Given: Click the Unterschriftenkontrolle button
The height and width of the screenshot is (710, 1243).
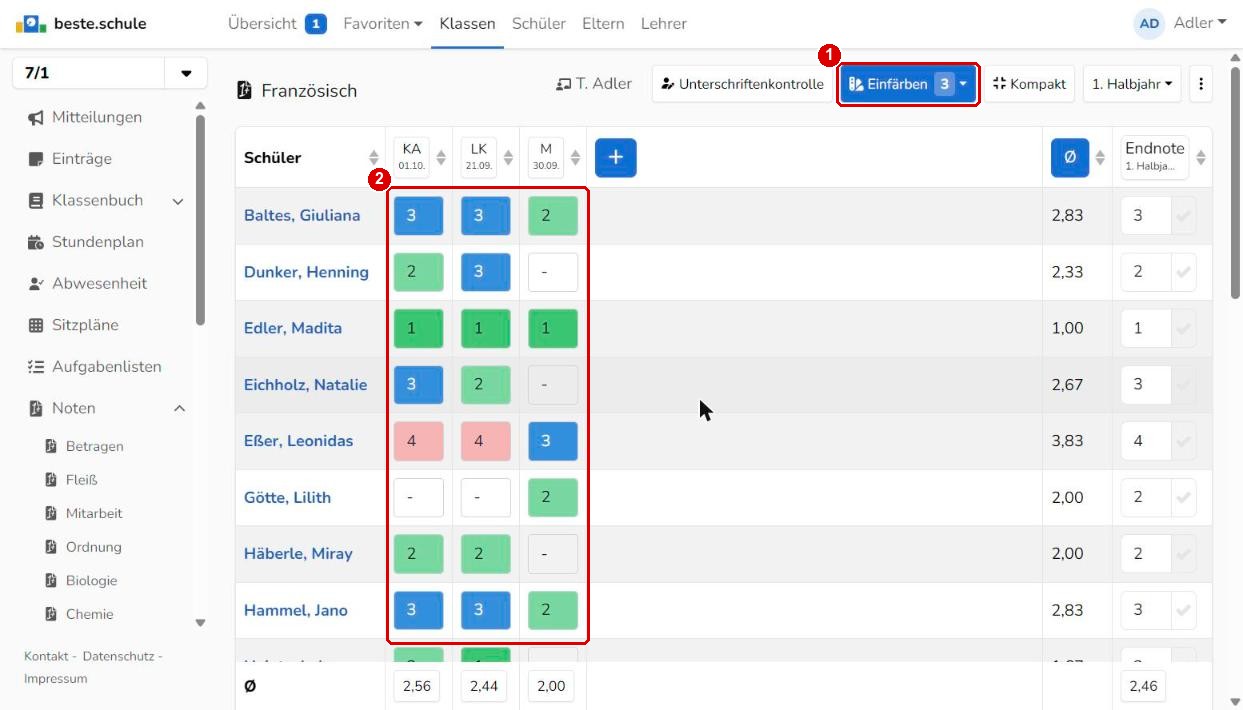Looking at the screenshot, I should [x=742, y=84].
